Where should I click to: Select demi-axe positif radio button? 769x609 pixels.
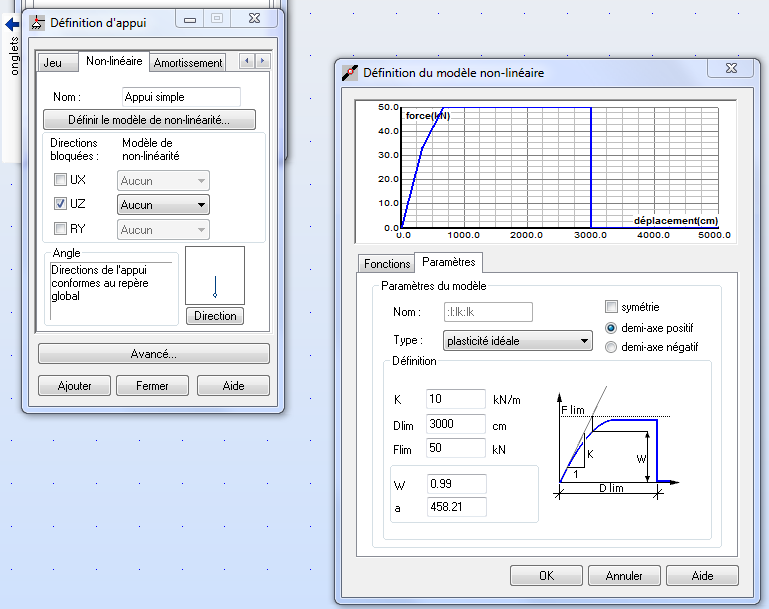tap(611, 328)
